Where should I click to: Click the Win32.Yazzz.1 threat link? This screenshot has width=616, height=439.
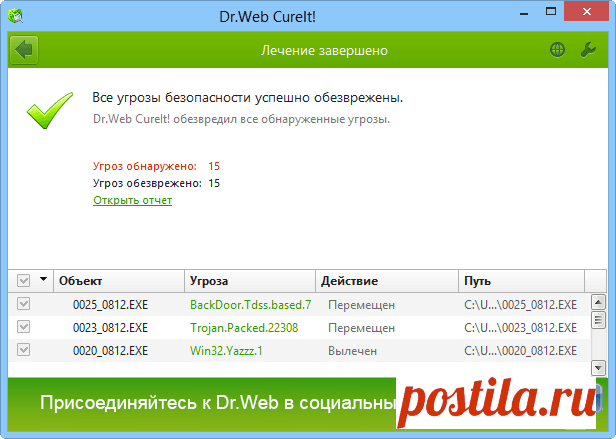tap(228, 350)
